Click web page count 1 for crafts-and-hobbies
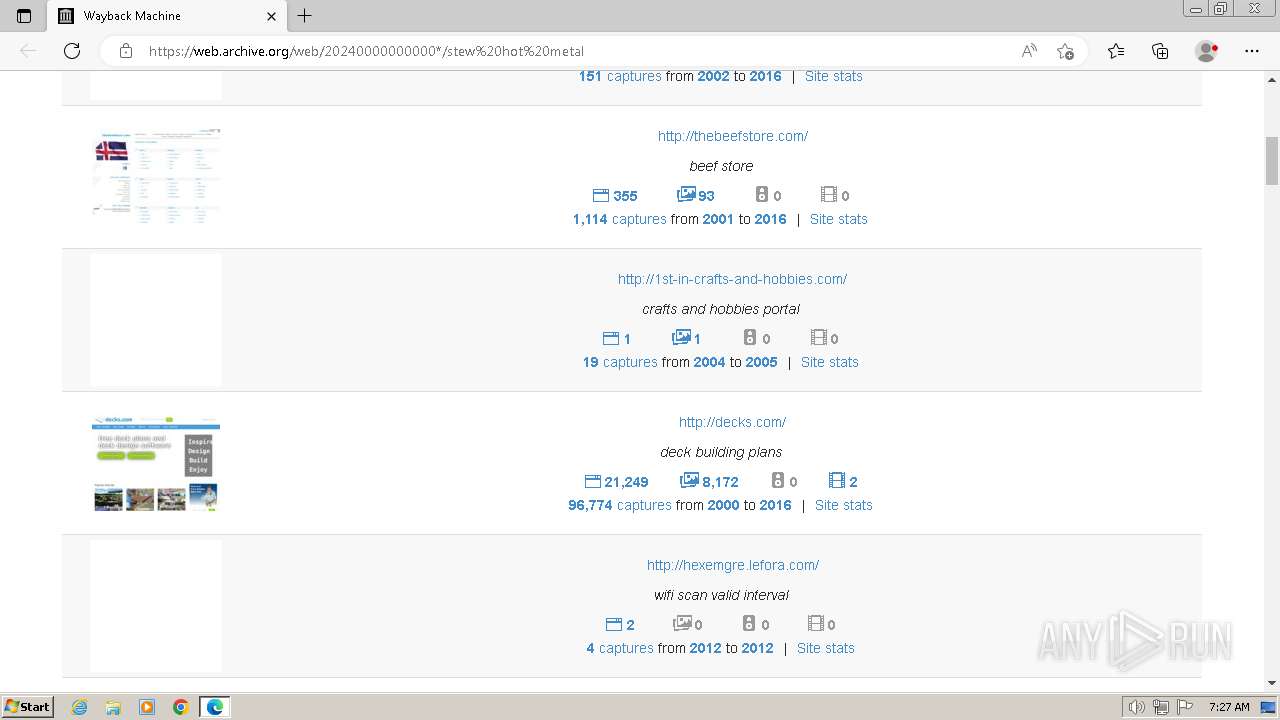The height and width of the screenshot is (720, 1280). pos(617,339)
